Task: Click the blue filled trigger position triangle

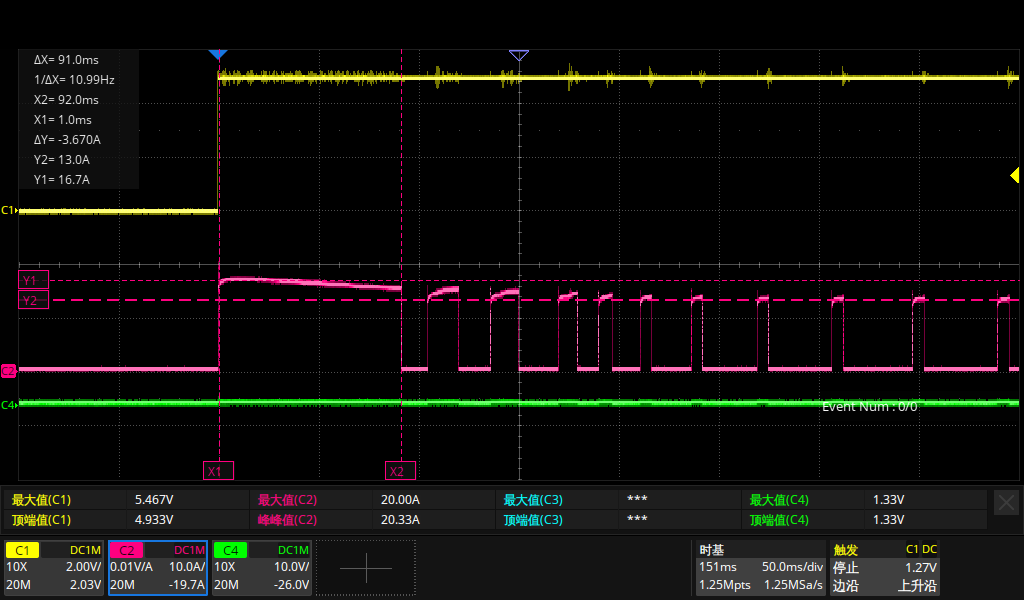Action: click(x=218, y=54)
